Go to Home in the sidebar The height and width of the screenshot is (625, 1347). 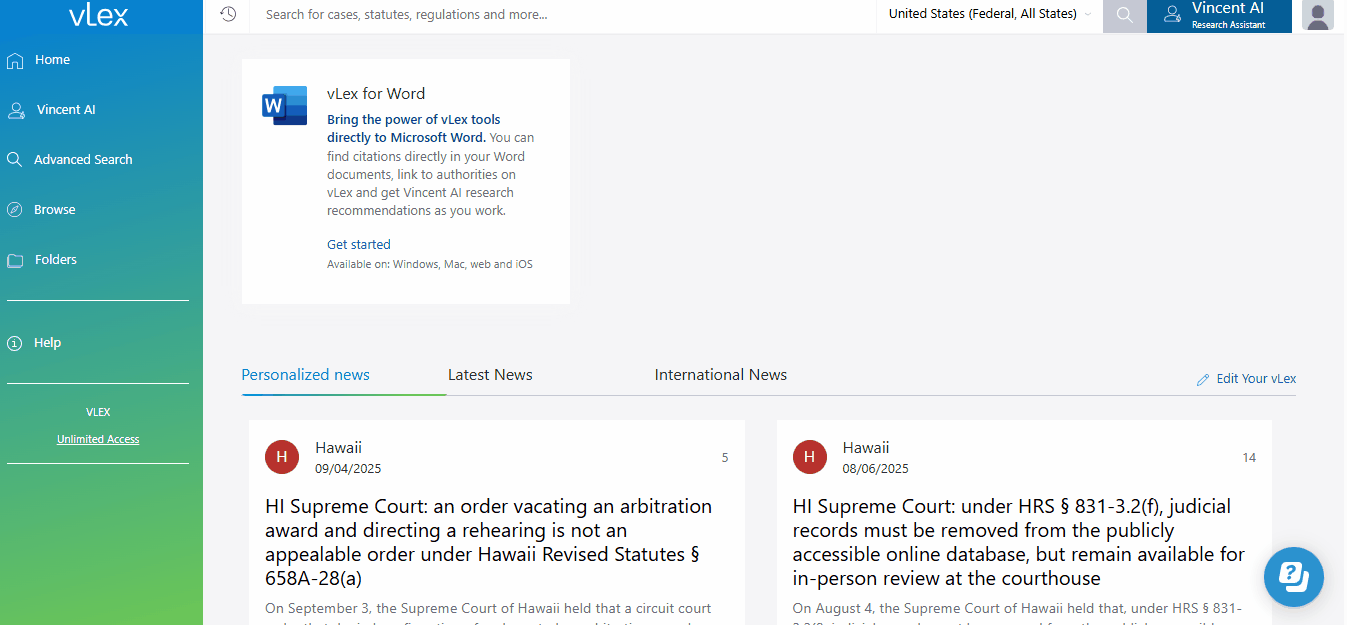pos(52,60)
